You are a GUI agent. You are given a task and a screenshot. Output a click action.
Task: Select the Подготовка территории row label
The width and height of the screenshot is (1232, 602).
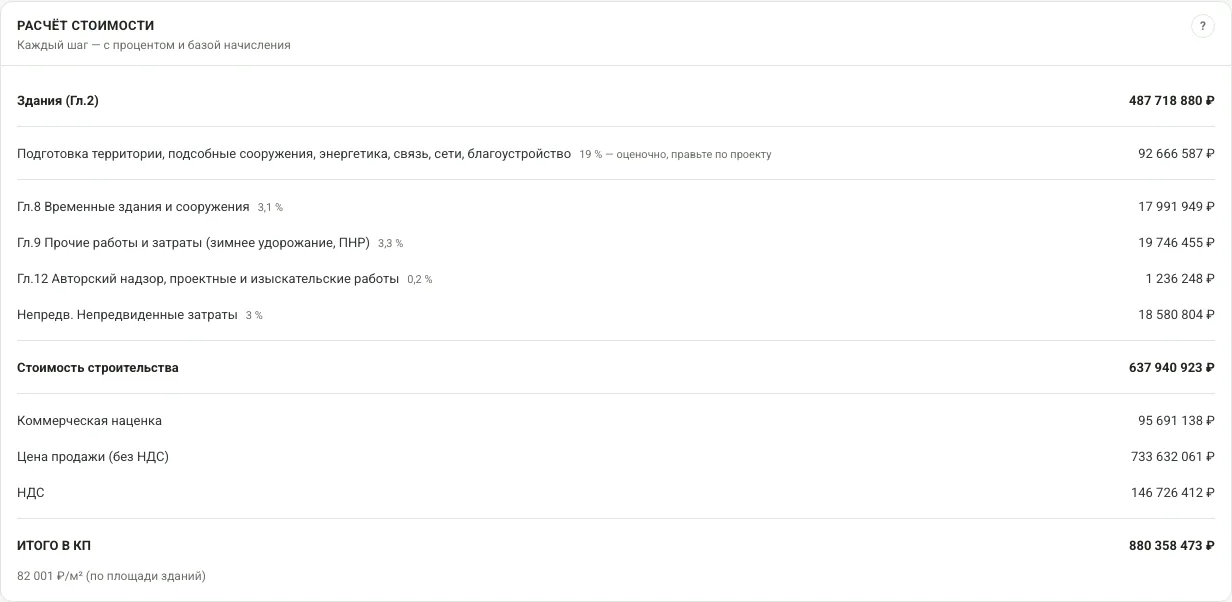tap(294, 154)
